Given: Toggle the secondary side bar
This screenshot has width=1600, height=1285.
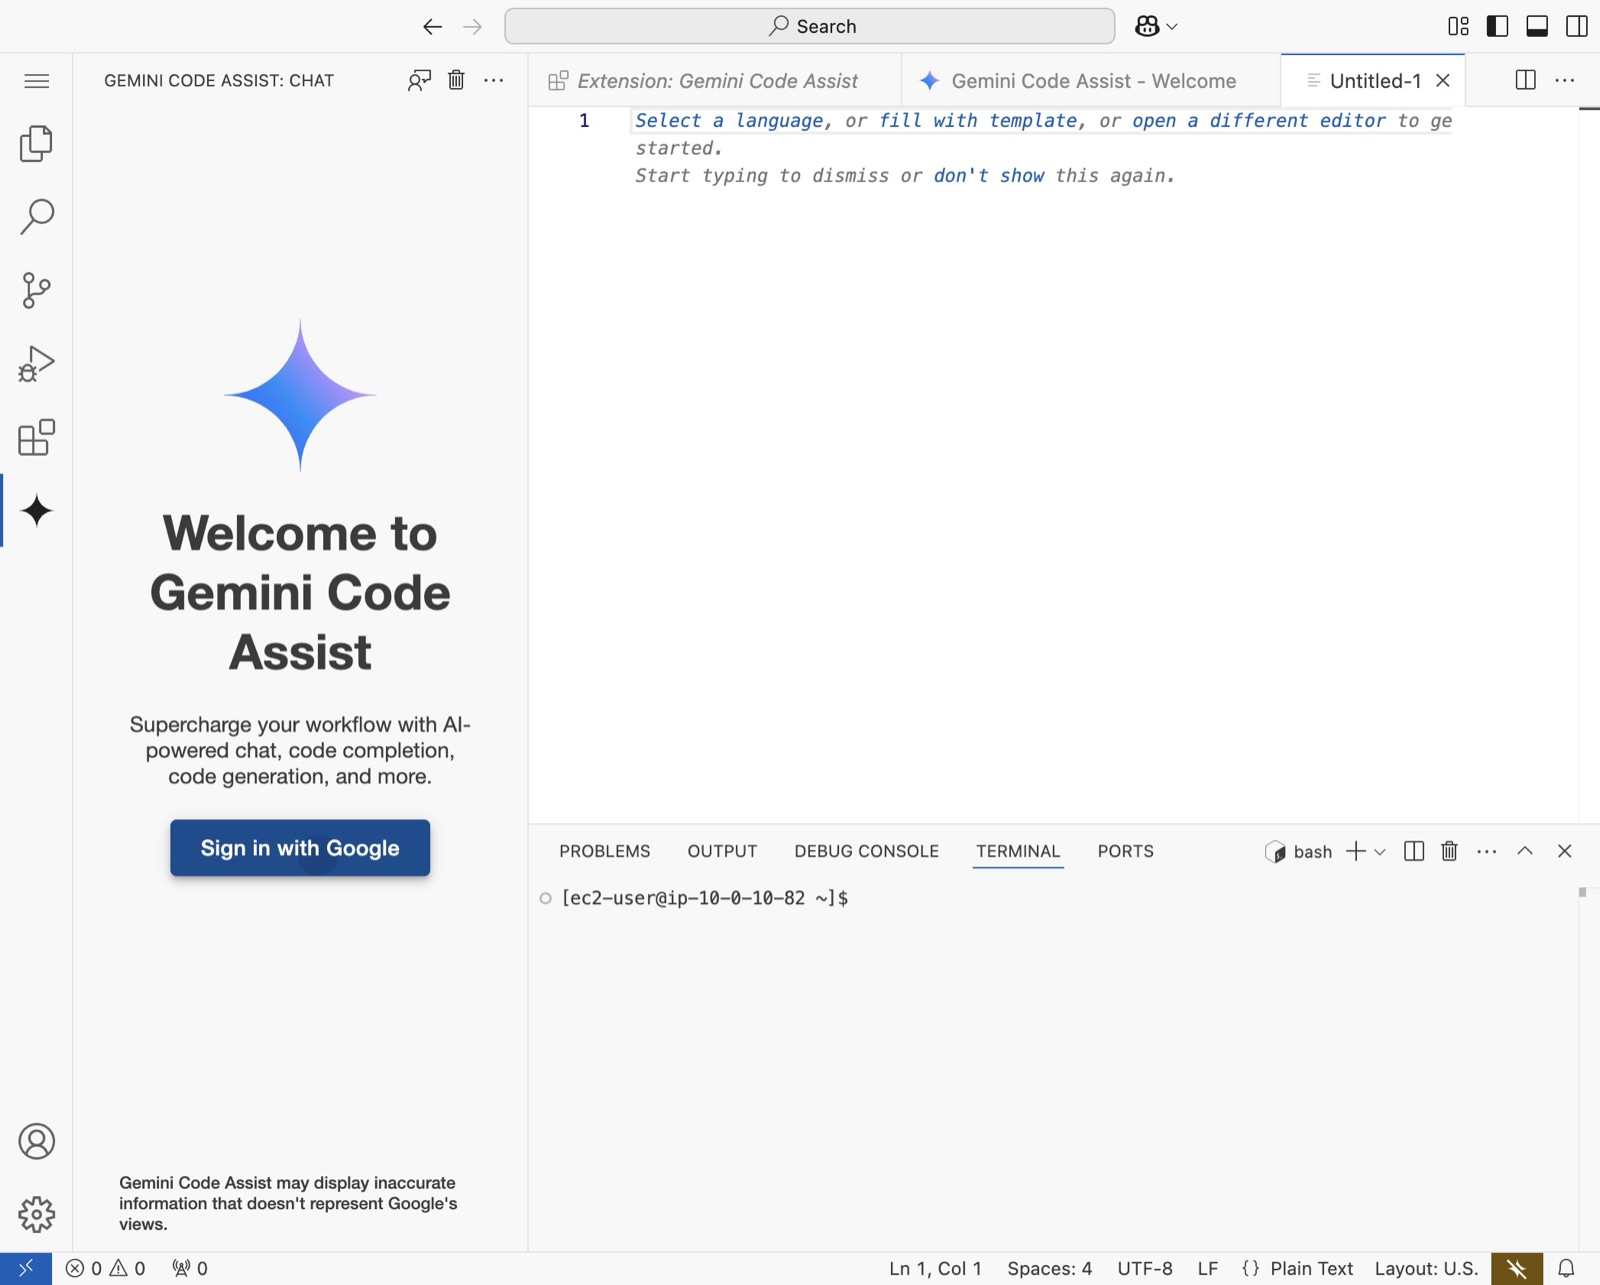Looking at the screenshot, I should coord(1577,27).
